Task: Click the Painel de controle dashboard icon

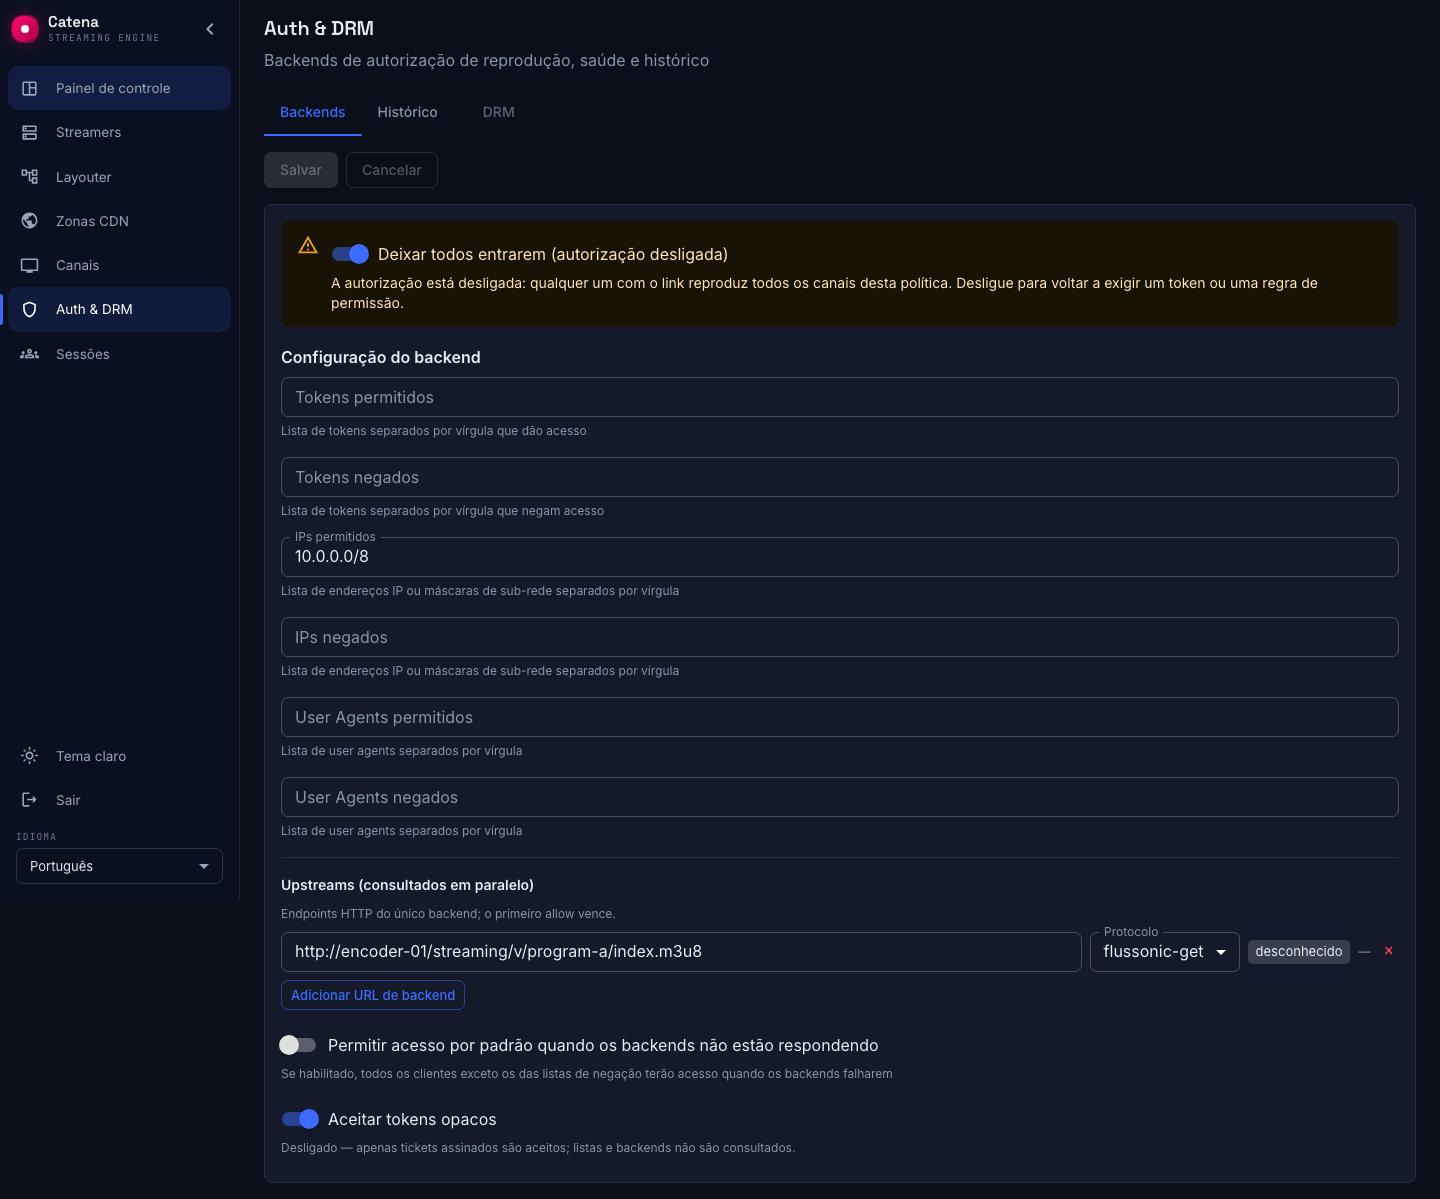Action: (x=30, y=88)
